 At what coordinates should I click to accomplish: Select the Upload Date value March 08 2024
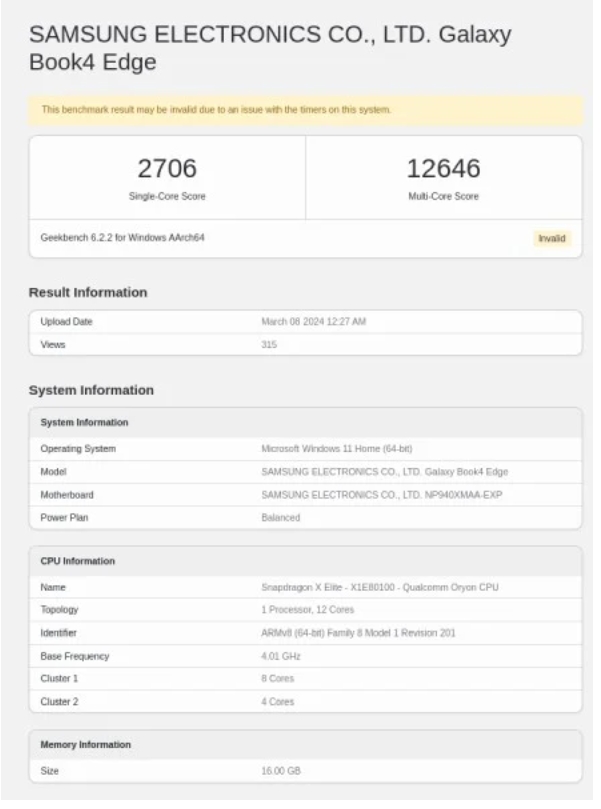313,322
